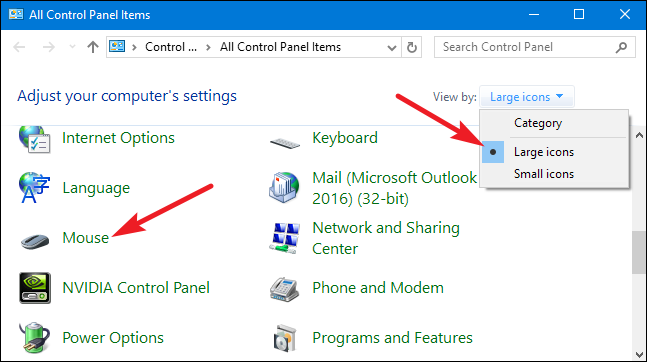
Task: Open the Mouse settings link
Action: click(85, 238)
